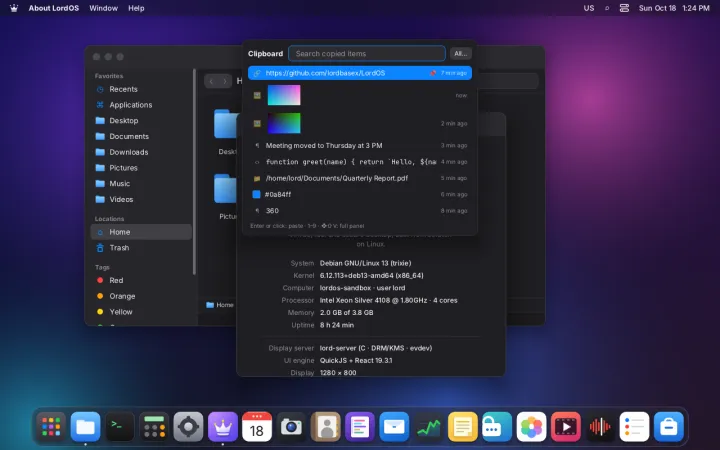Click the search magnifier in menu bar
Viewport: 720px width, 450px height.
click(607, 8)
